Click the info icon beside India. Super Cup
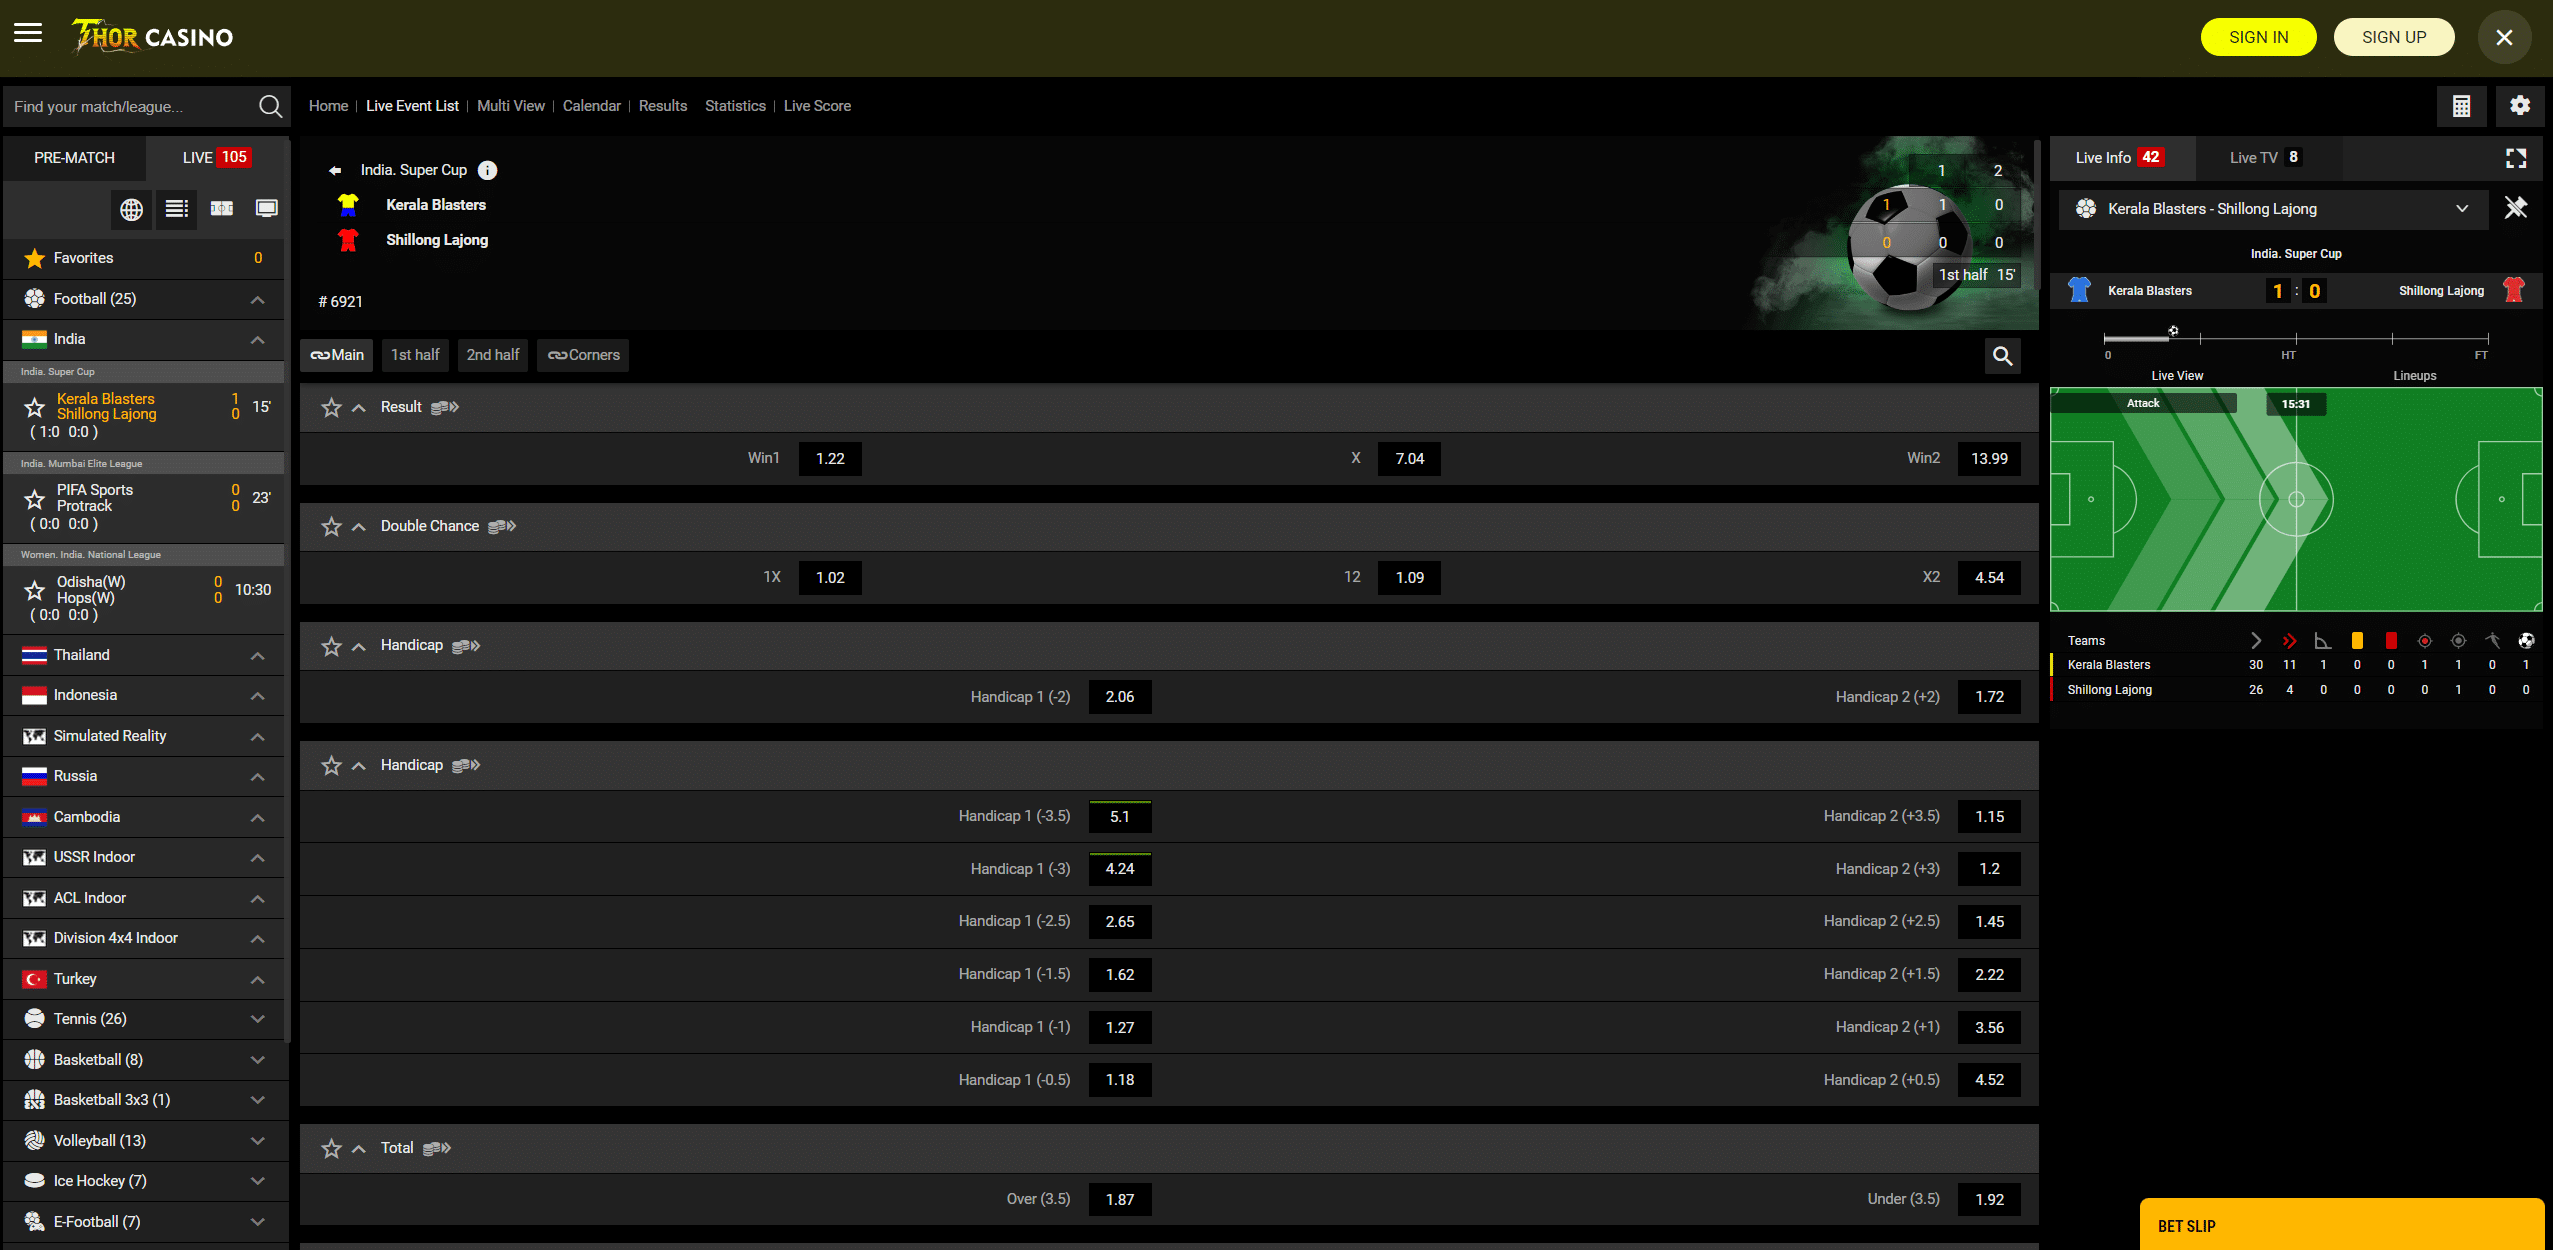 (x=487, y=170)
